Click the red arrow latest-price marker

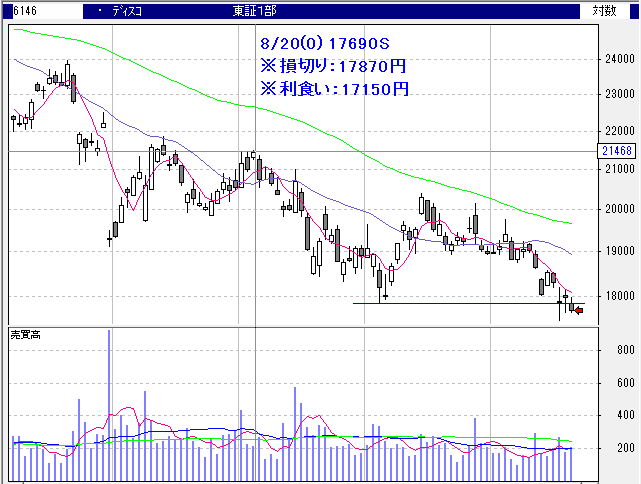pyautogui.click(x=578, y=310)
